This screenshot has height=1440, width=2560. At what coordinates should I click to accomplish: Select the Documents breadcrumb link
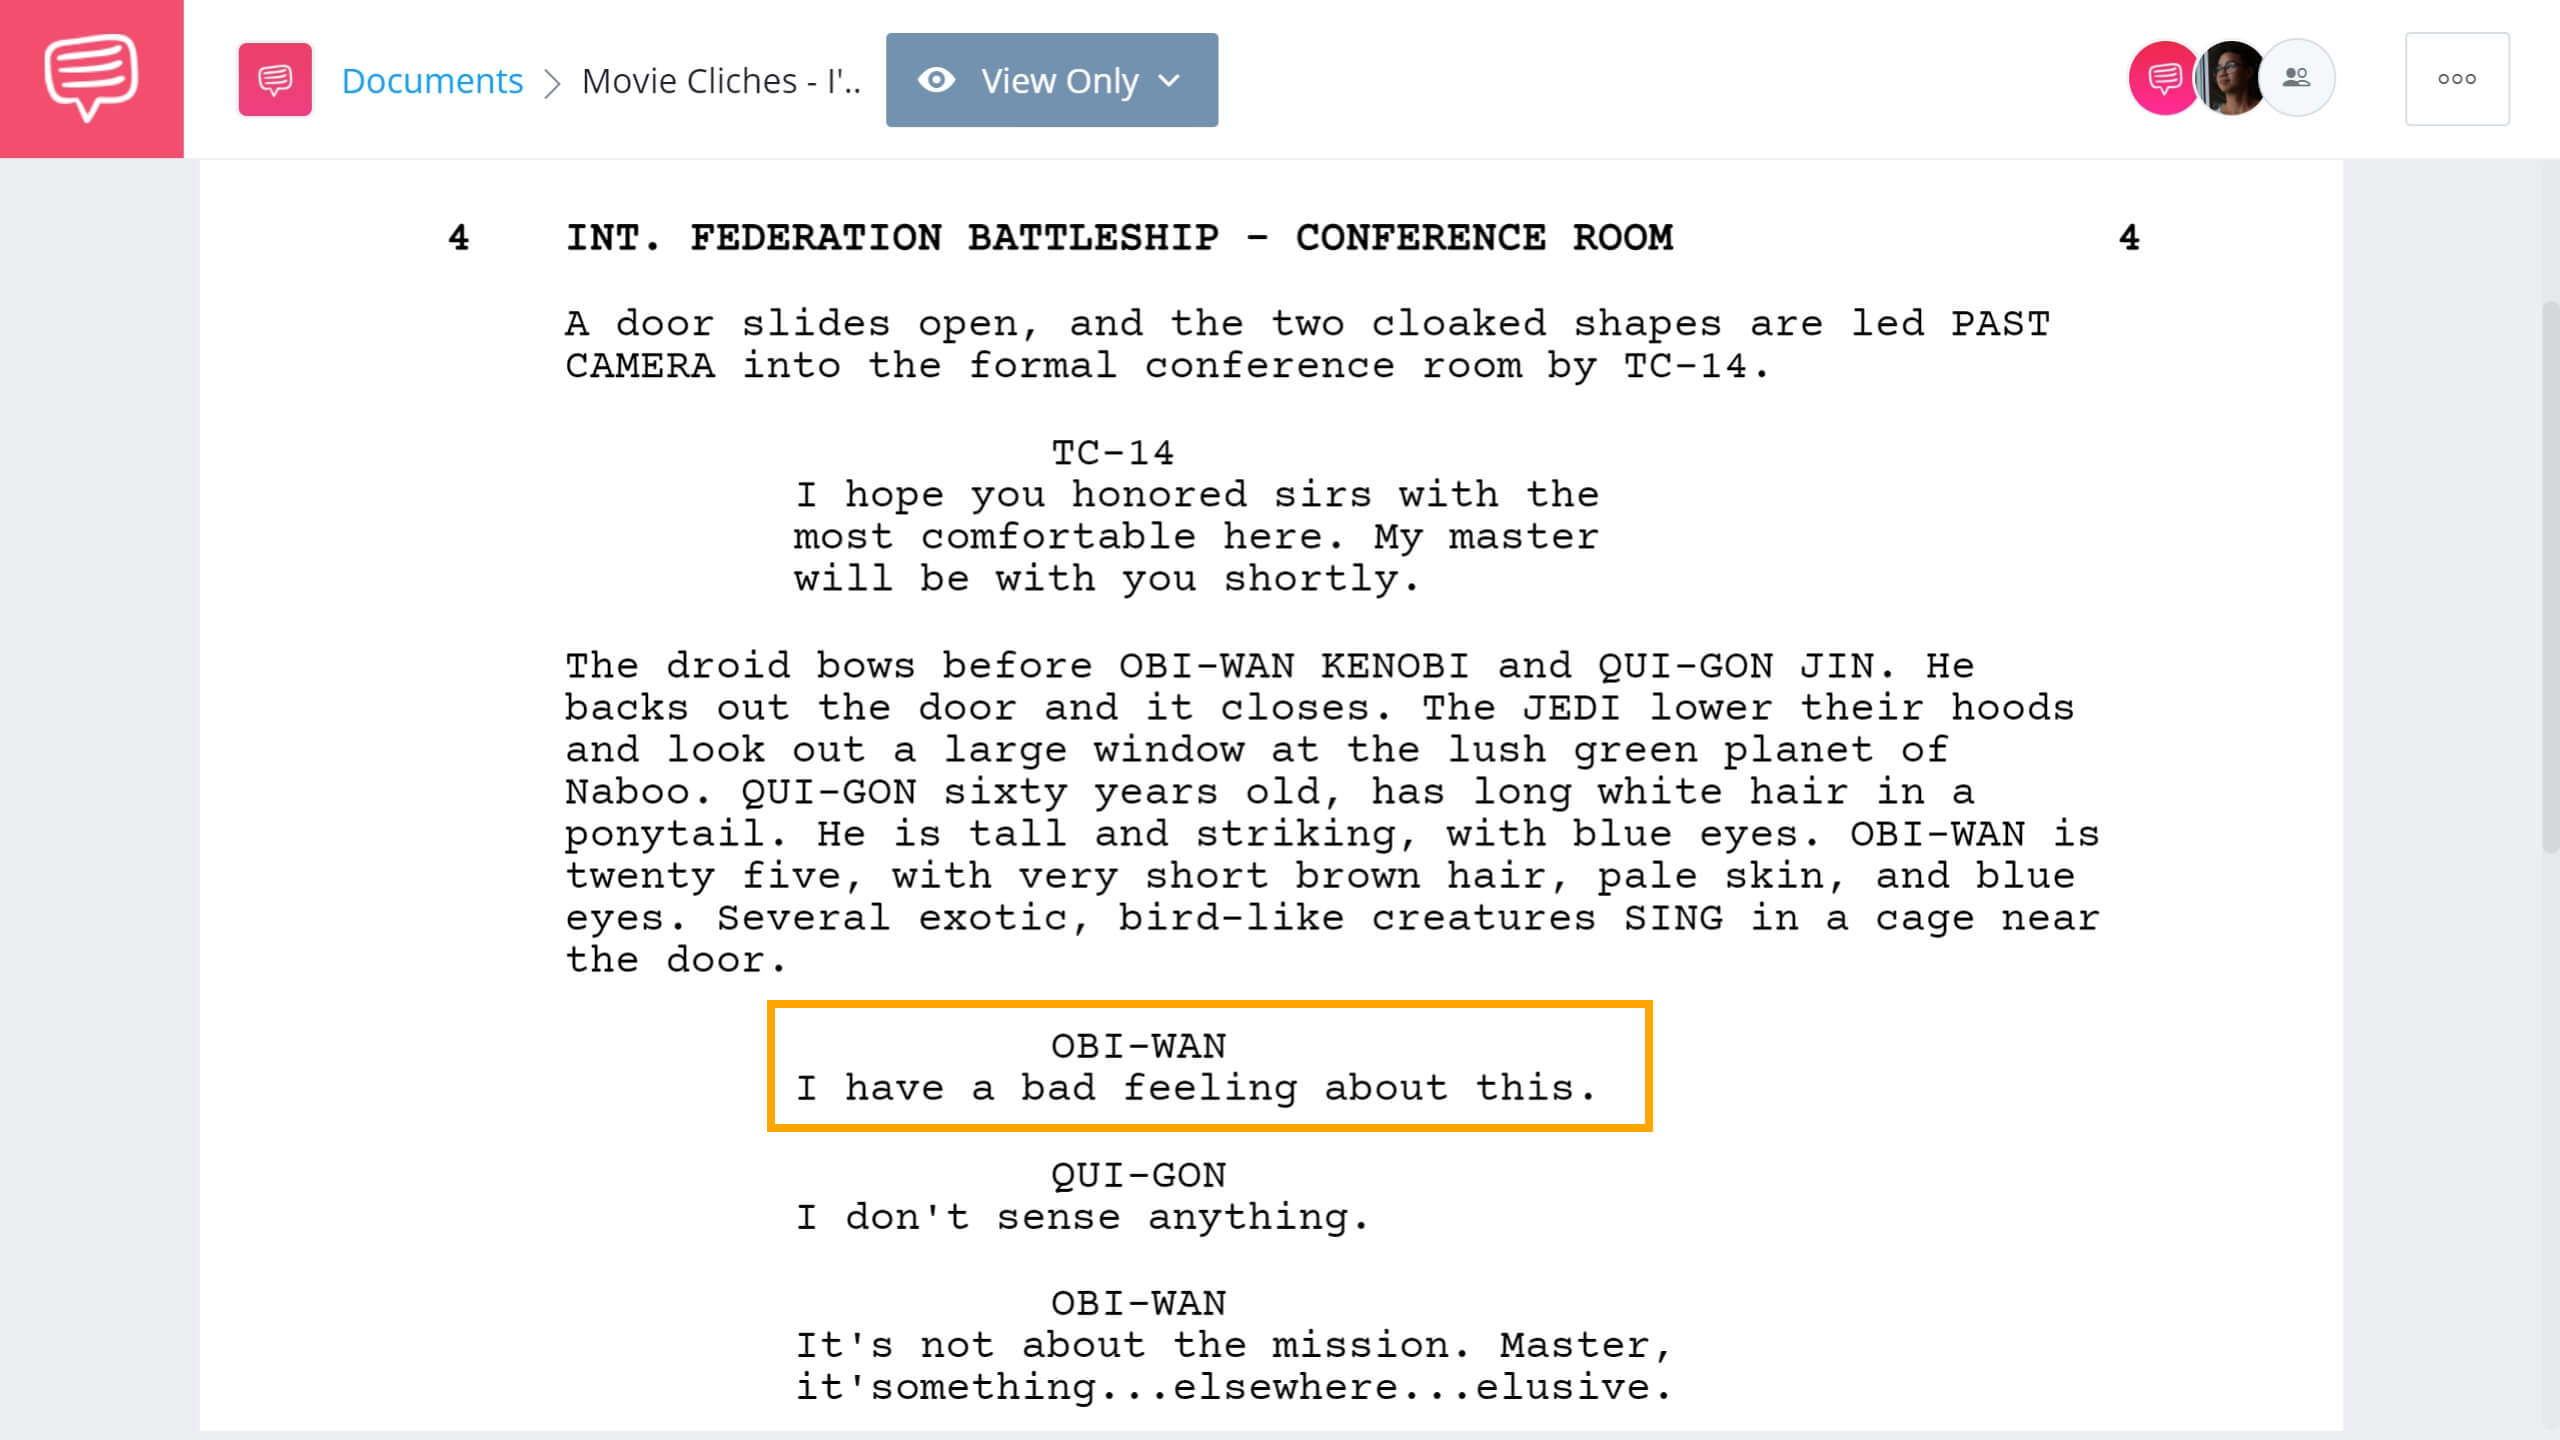(x=429, y=79)
